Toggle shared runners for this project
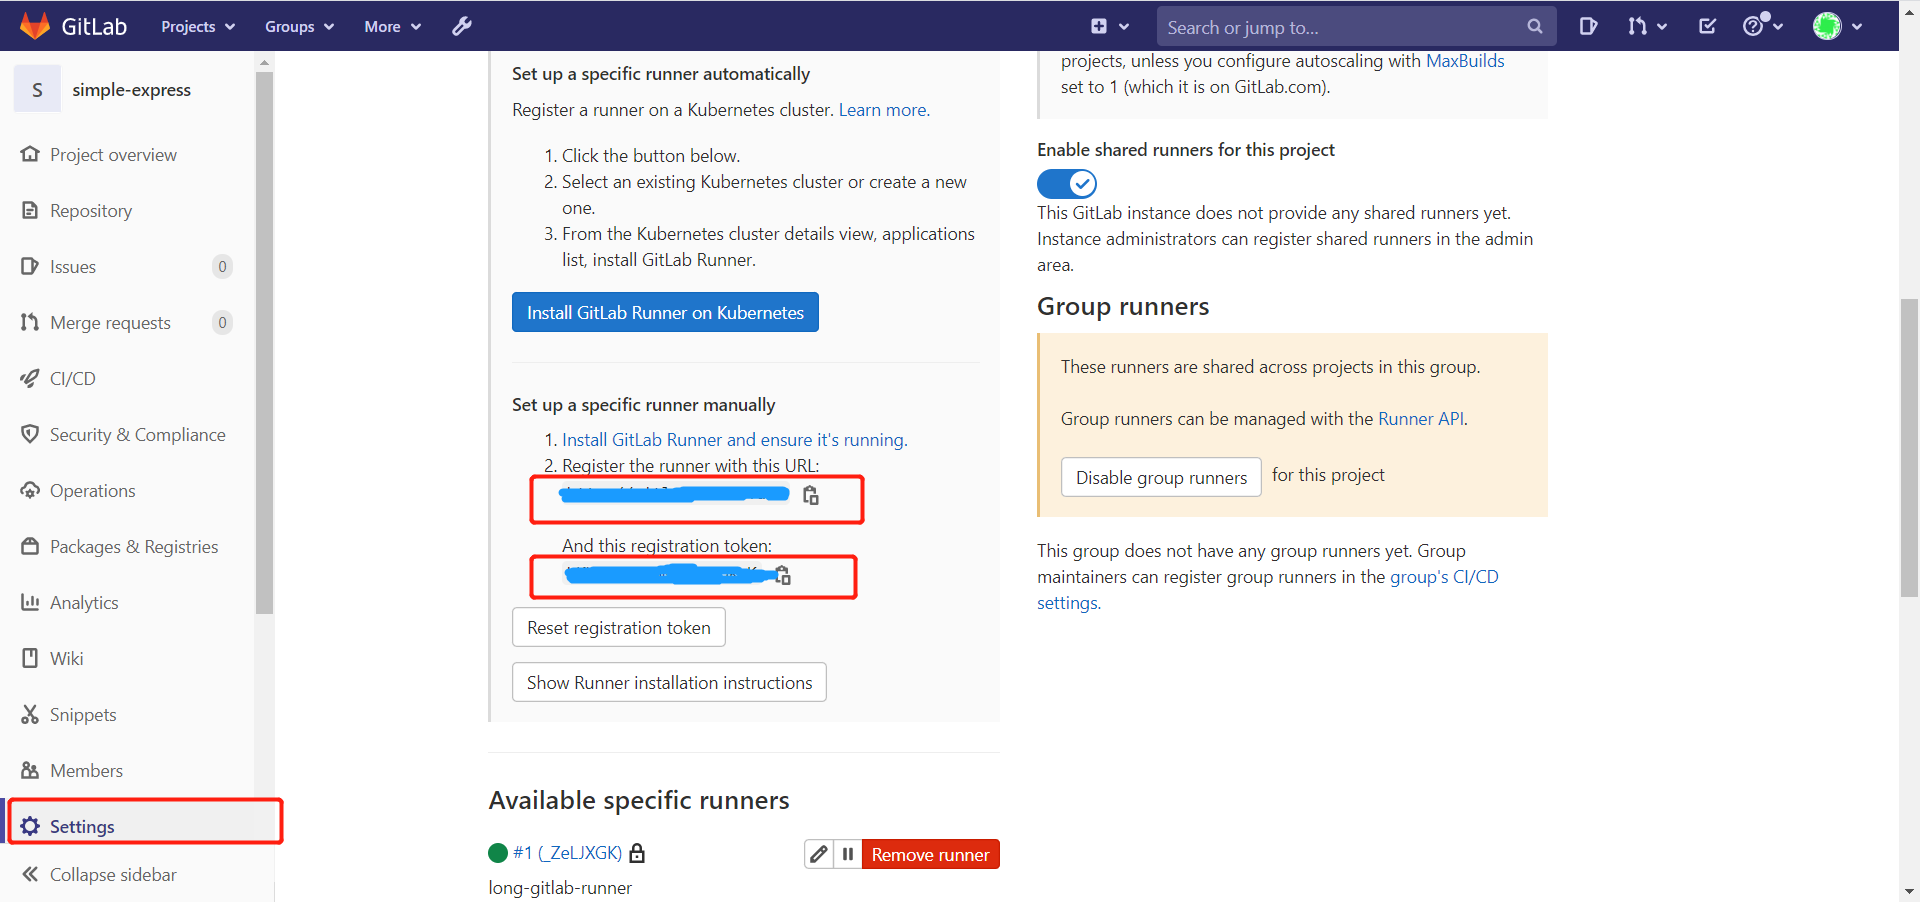This screenshot has width=1920, height=902. pos(1067,184)
